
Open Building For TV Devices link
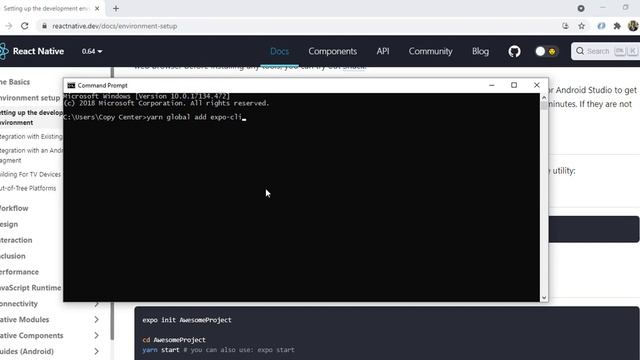(31, 174)
